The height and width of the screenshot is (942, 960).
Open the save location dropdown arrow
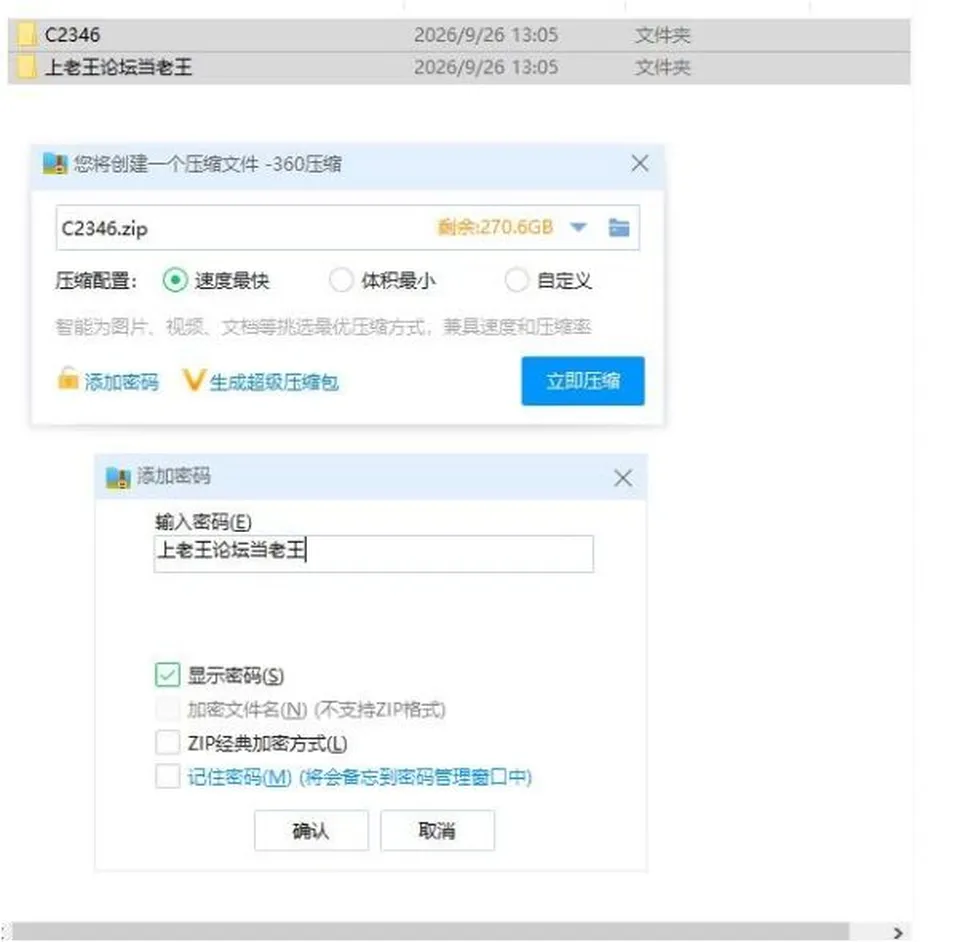coord(578,228)
